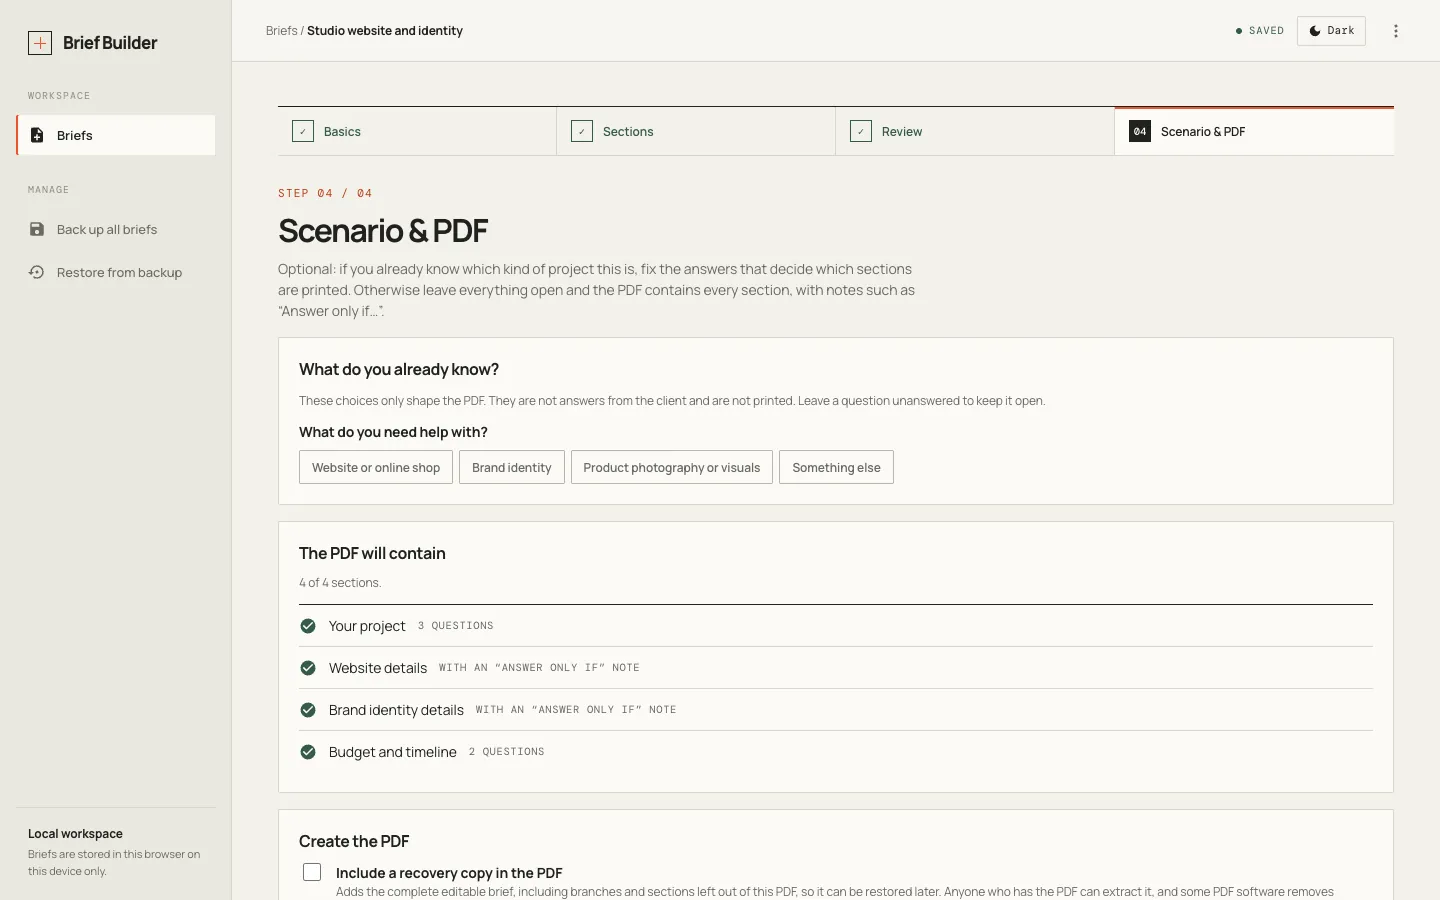Follow the Briefs breadcrumb link
The height and width of the screenshot is (900, 1440).
coord(281,31)
